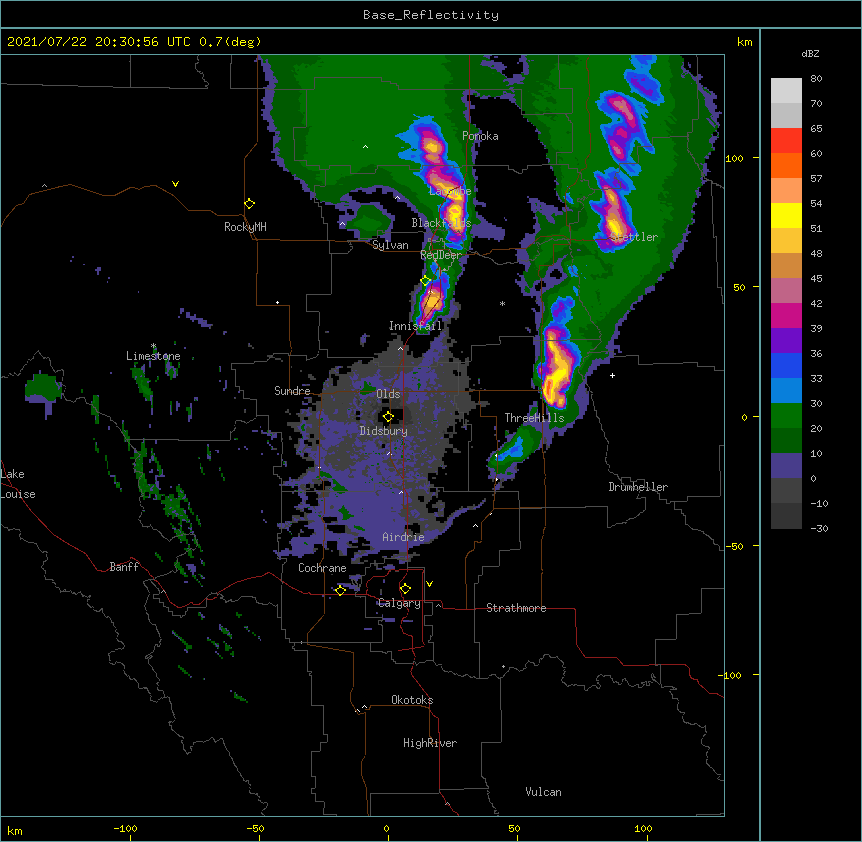Viewport: 862px width, 842px height.
Task: Click the dBZ legend heading
Action: pos(810,54)
